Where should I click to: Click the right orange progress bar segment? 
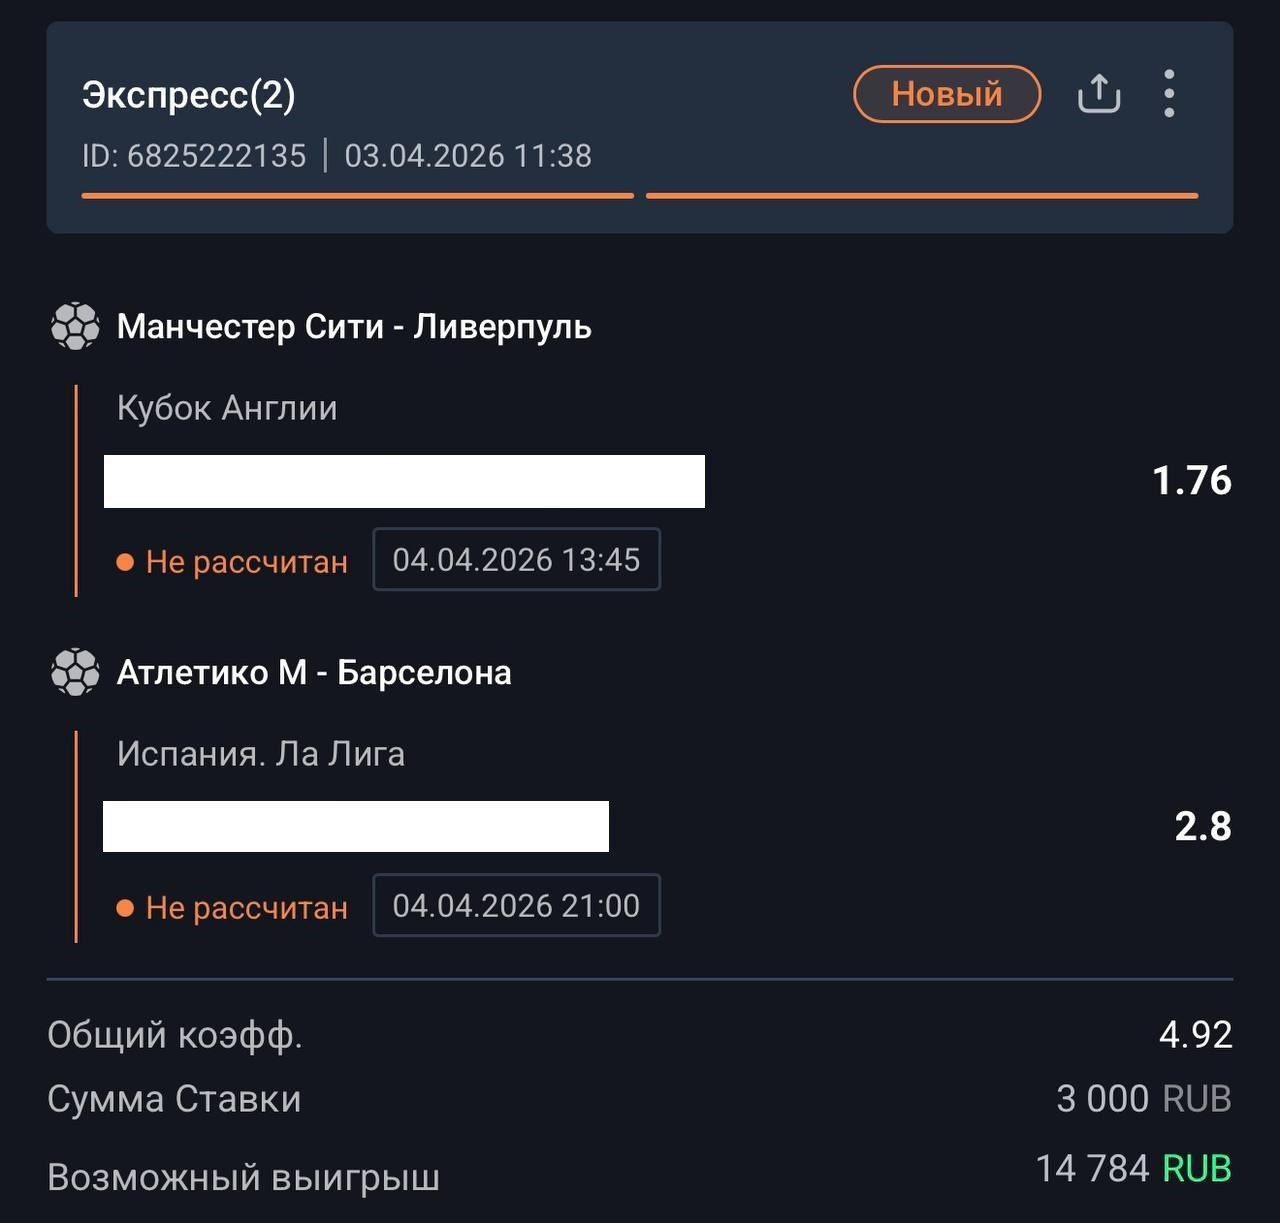921,196
